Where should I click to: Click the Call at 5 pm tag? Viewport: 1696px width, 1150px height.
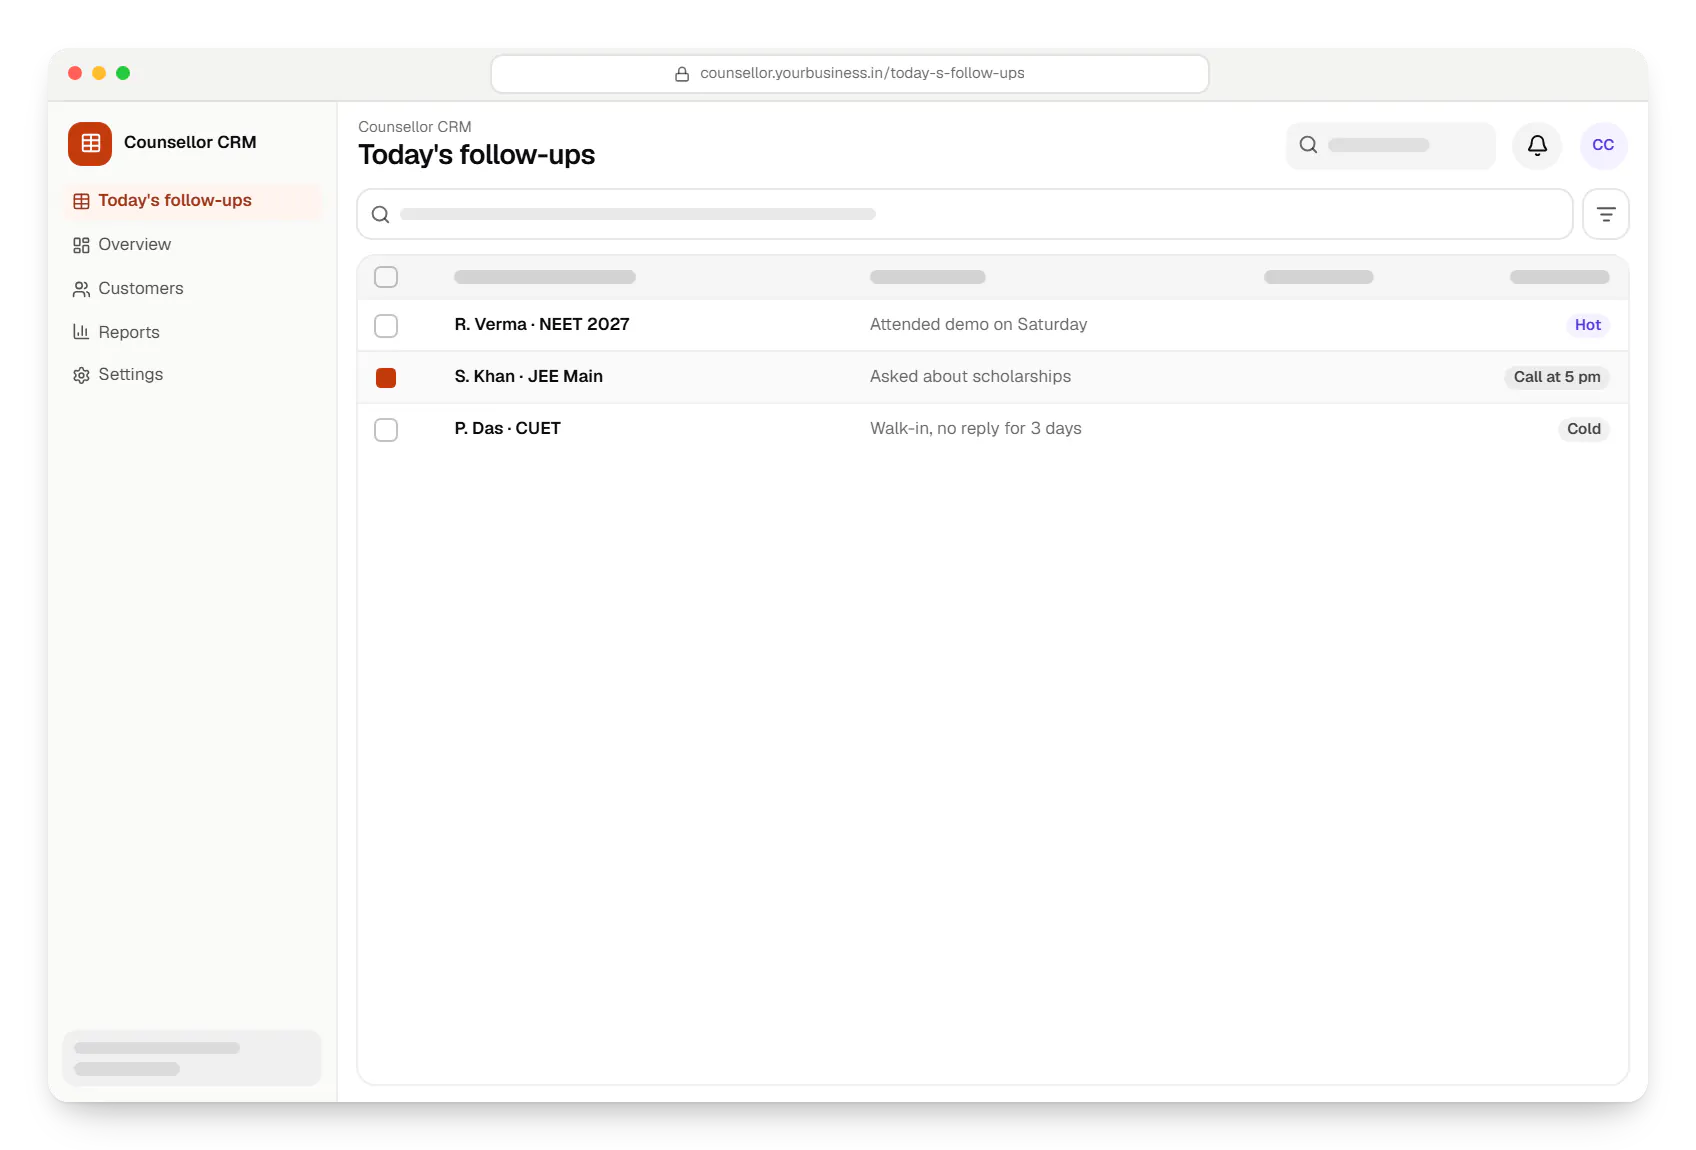pyautogui.click(x=1557, y=377)
